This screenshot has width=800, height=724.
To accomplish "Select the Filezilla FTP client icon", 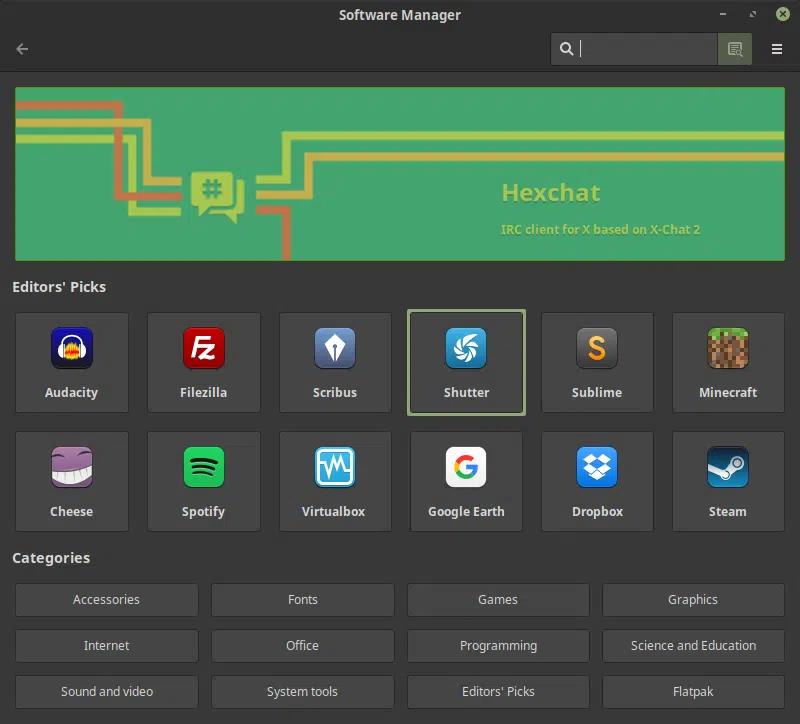I will [203, 362].
